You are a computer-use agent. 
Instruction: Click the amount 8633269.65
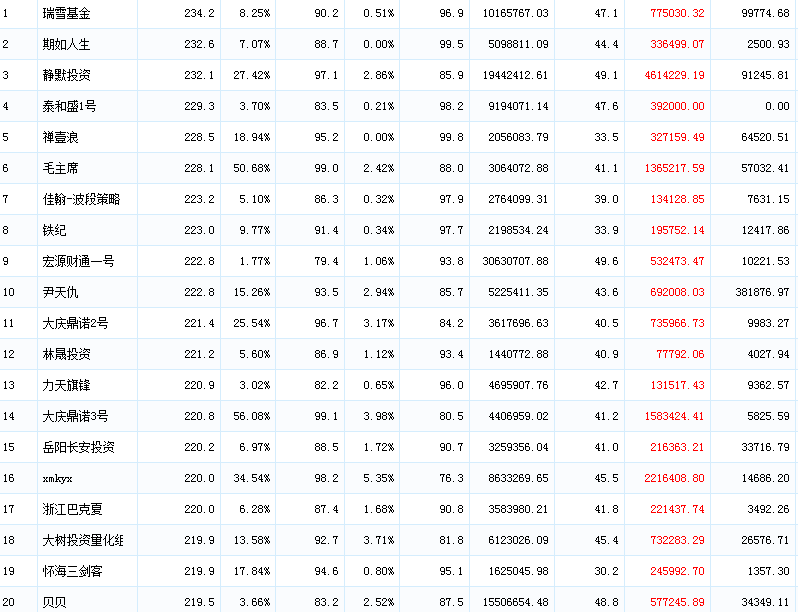(x=519, y=479)
